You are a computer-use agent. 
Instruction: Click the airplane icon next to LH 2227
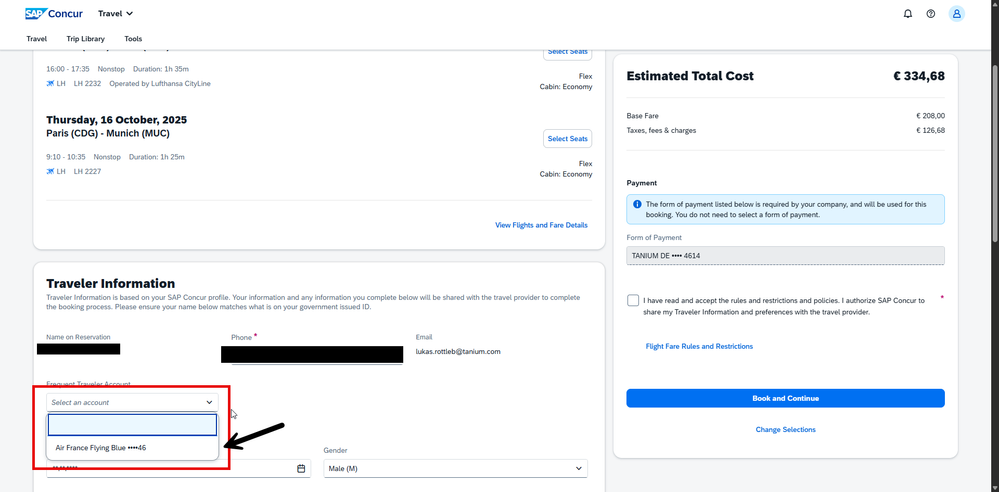point(51,172)
